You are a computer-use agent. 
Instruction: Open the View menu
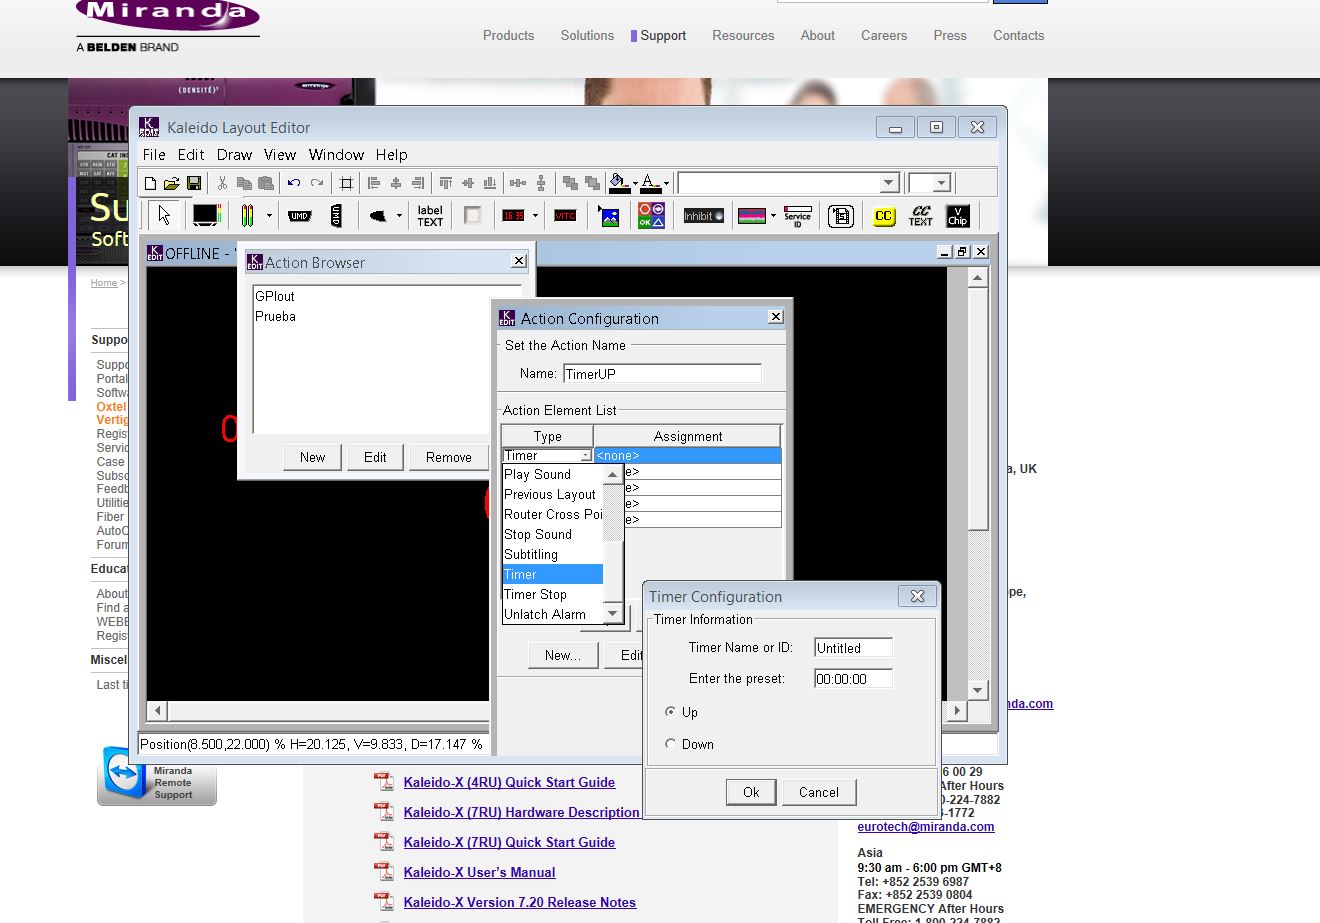tap(280, 155)
